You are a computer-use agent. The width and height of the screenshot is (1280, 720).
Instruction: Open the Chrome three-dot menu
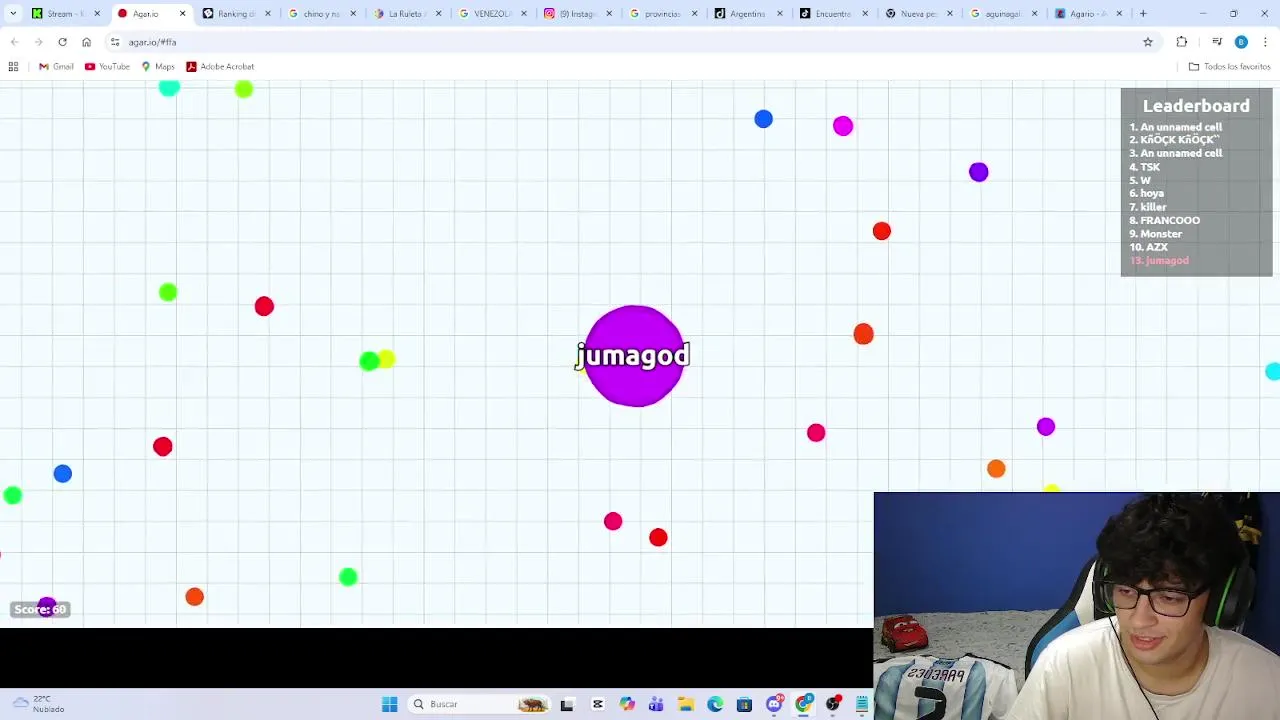pyautogui.click(x=1265, y=42)
